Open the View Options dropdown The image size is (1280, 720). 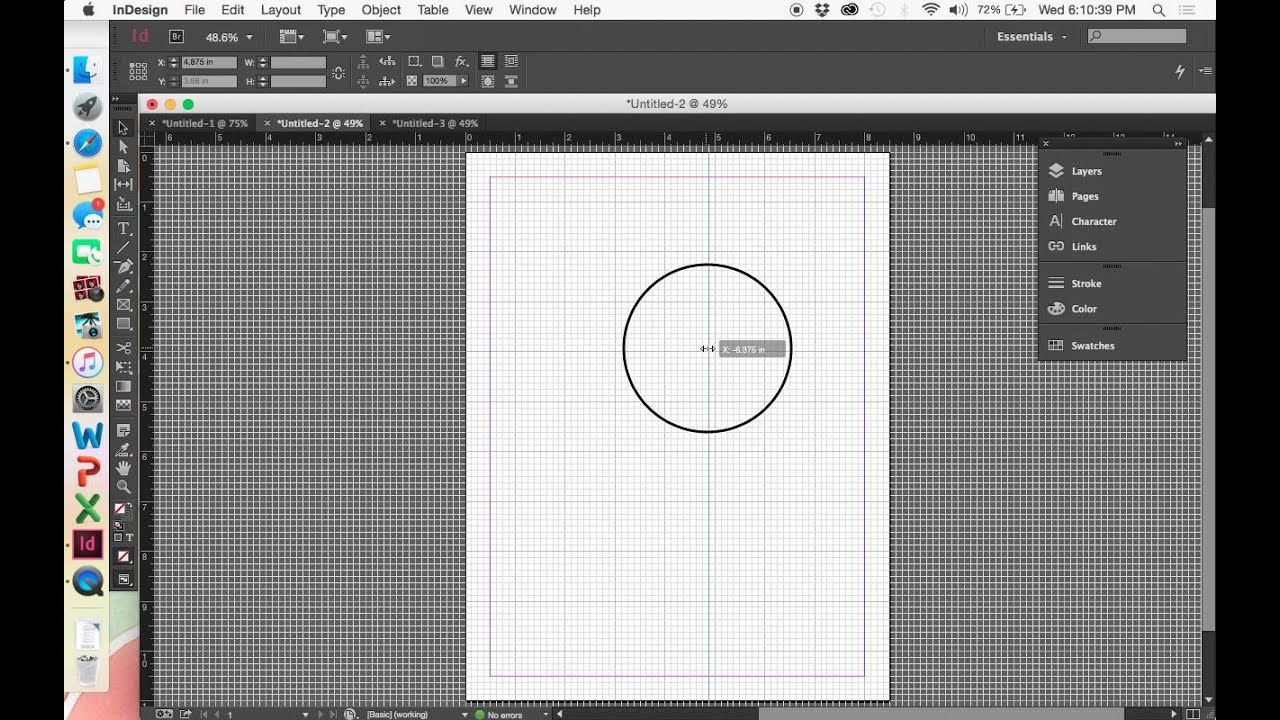click(291, 36)
